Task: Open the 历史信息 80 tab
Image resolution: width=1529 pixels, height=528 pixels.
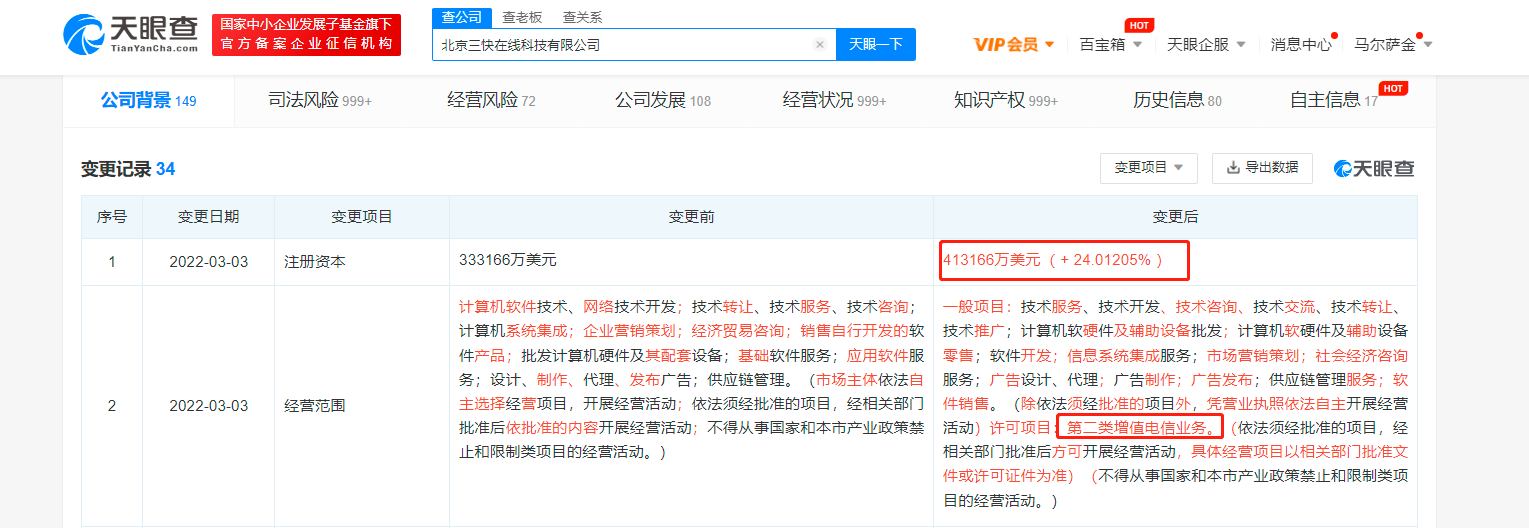Action: pyautogui.click(x=1177, y=100)
